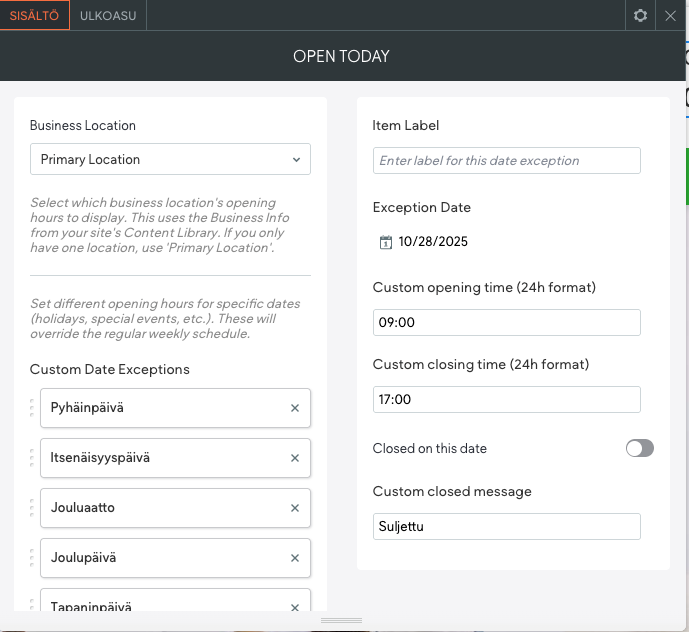Delete the Itsenäisyyspäivä exception using X icon
This screenshot has width=689, height=632.
tap(295, 458)
